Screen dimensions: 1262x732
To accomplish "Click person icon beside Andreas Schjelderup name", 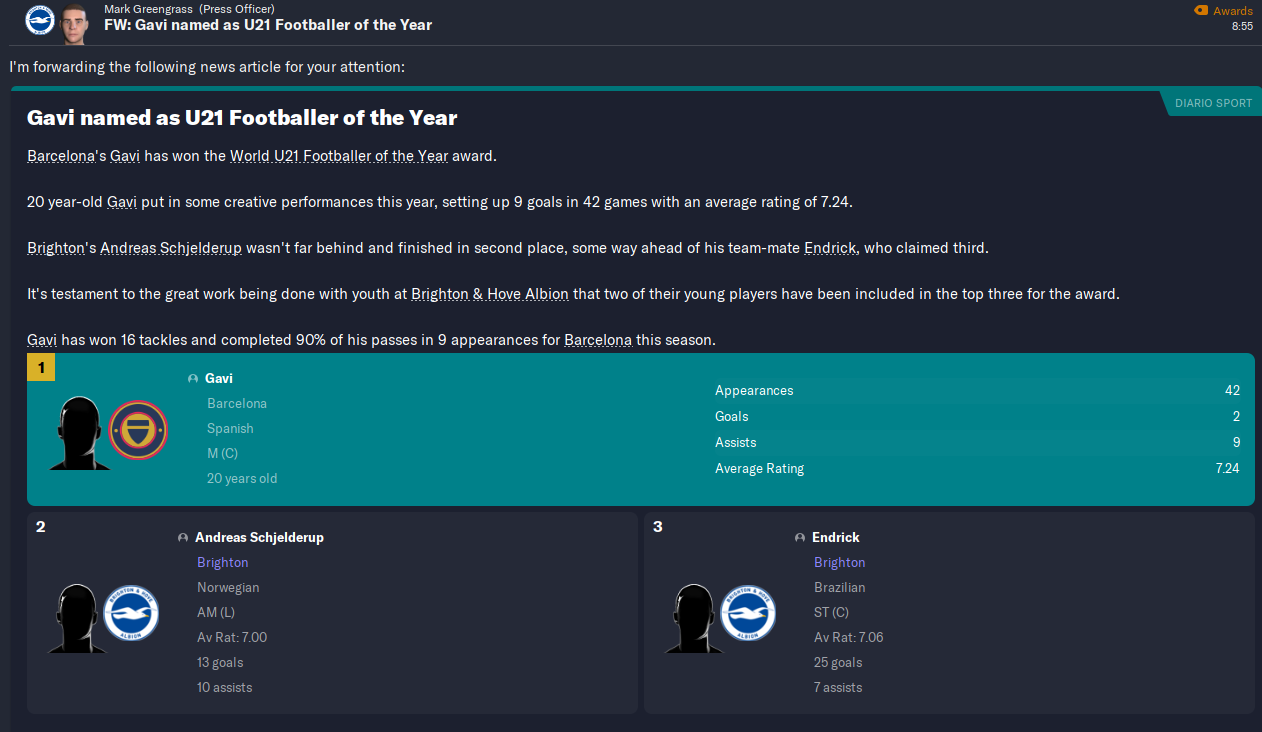I will point(183,538).
